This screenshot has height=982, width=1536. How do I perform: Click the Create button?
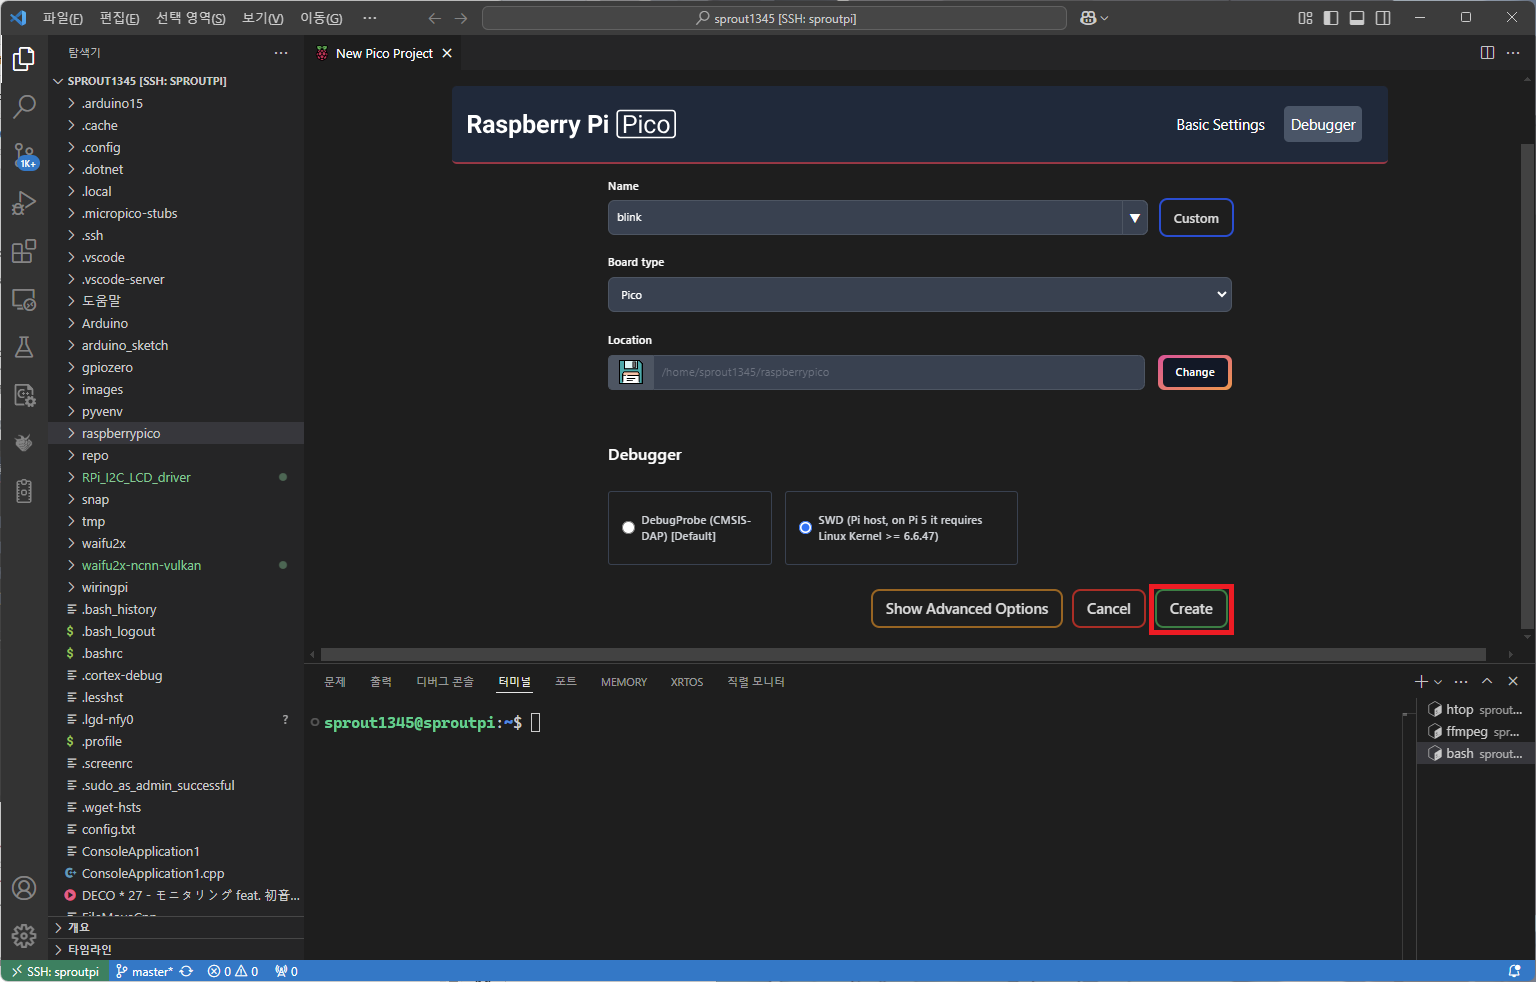[1191, 609]
